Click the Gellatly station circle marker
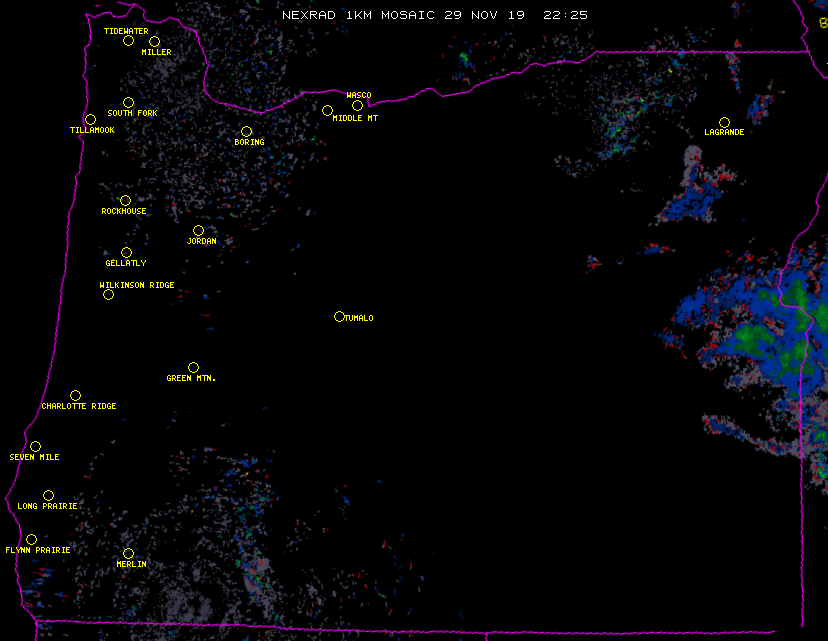Screen dimensions: 828x641 click(126, 252)
